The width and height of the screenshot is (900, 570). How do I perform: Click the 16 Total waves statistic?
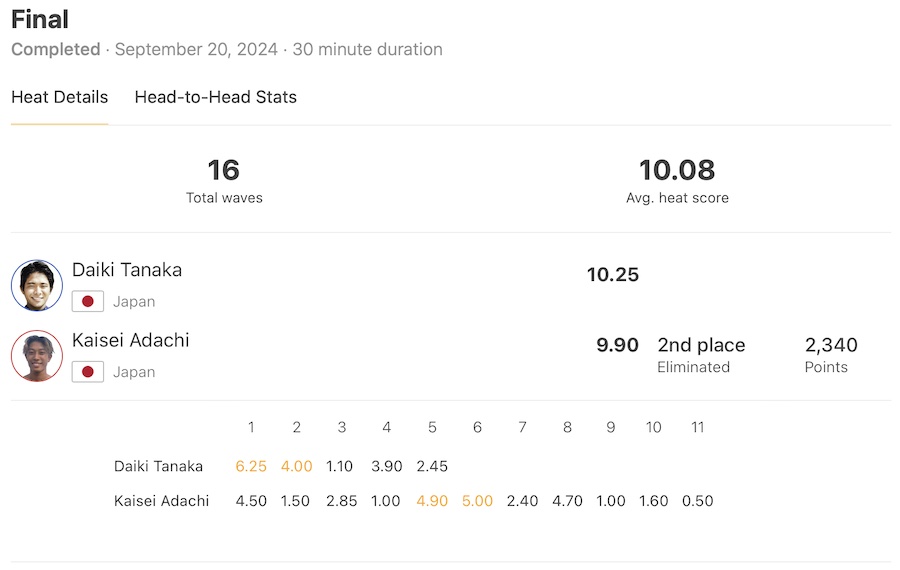tap(224, 180)
